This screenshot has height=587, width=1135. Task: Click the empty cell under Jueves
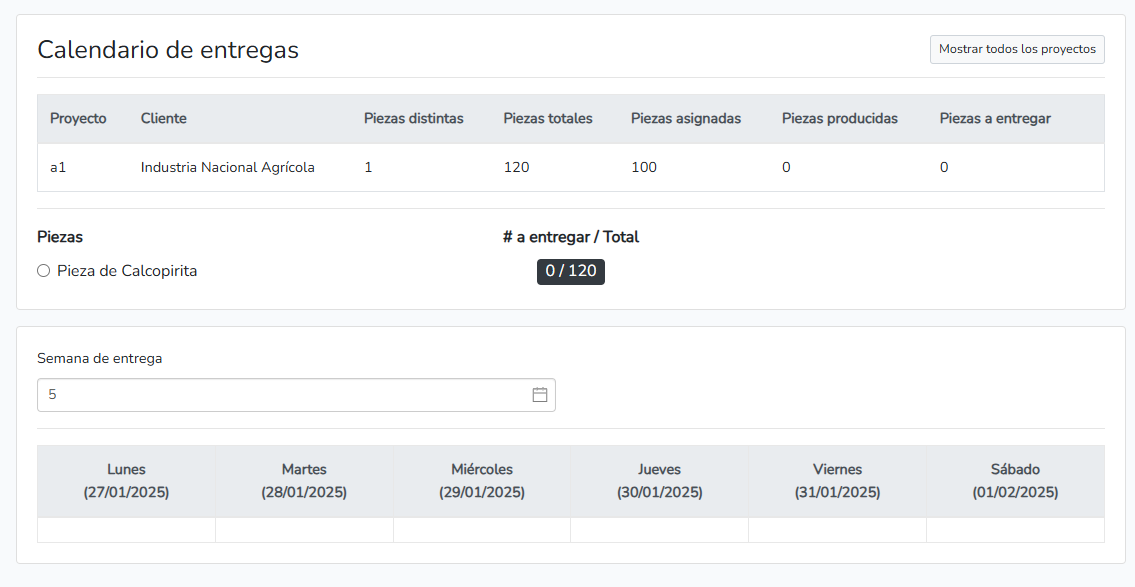pos(660,530)
